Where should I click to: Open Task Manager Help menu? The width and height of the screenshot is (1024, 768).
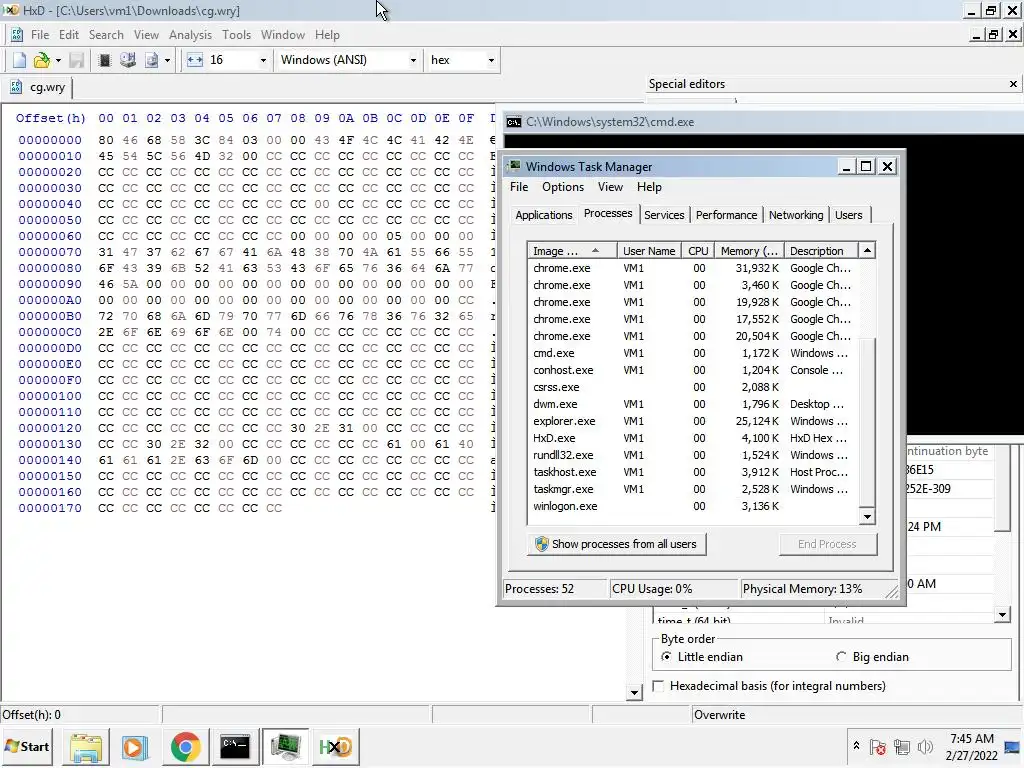click(649, 187)
